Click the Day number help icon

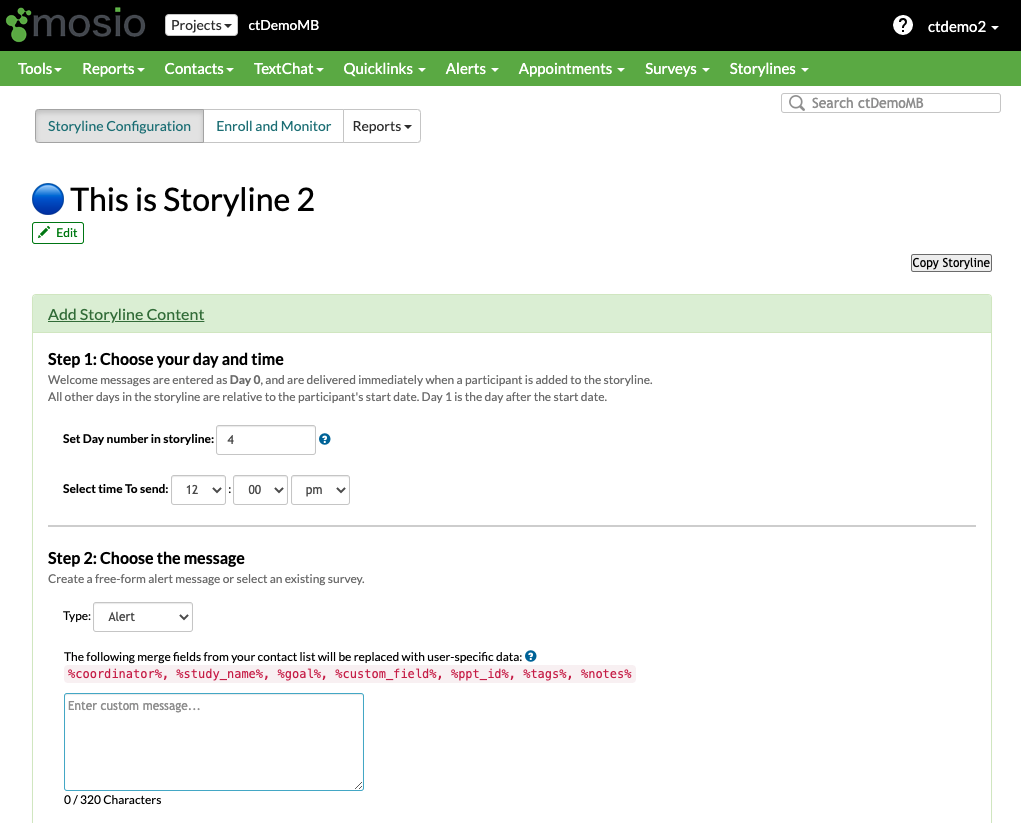point(324,439)
